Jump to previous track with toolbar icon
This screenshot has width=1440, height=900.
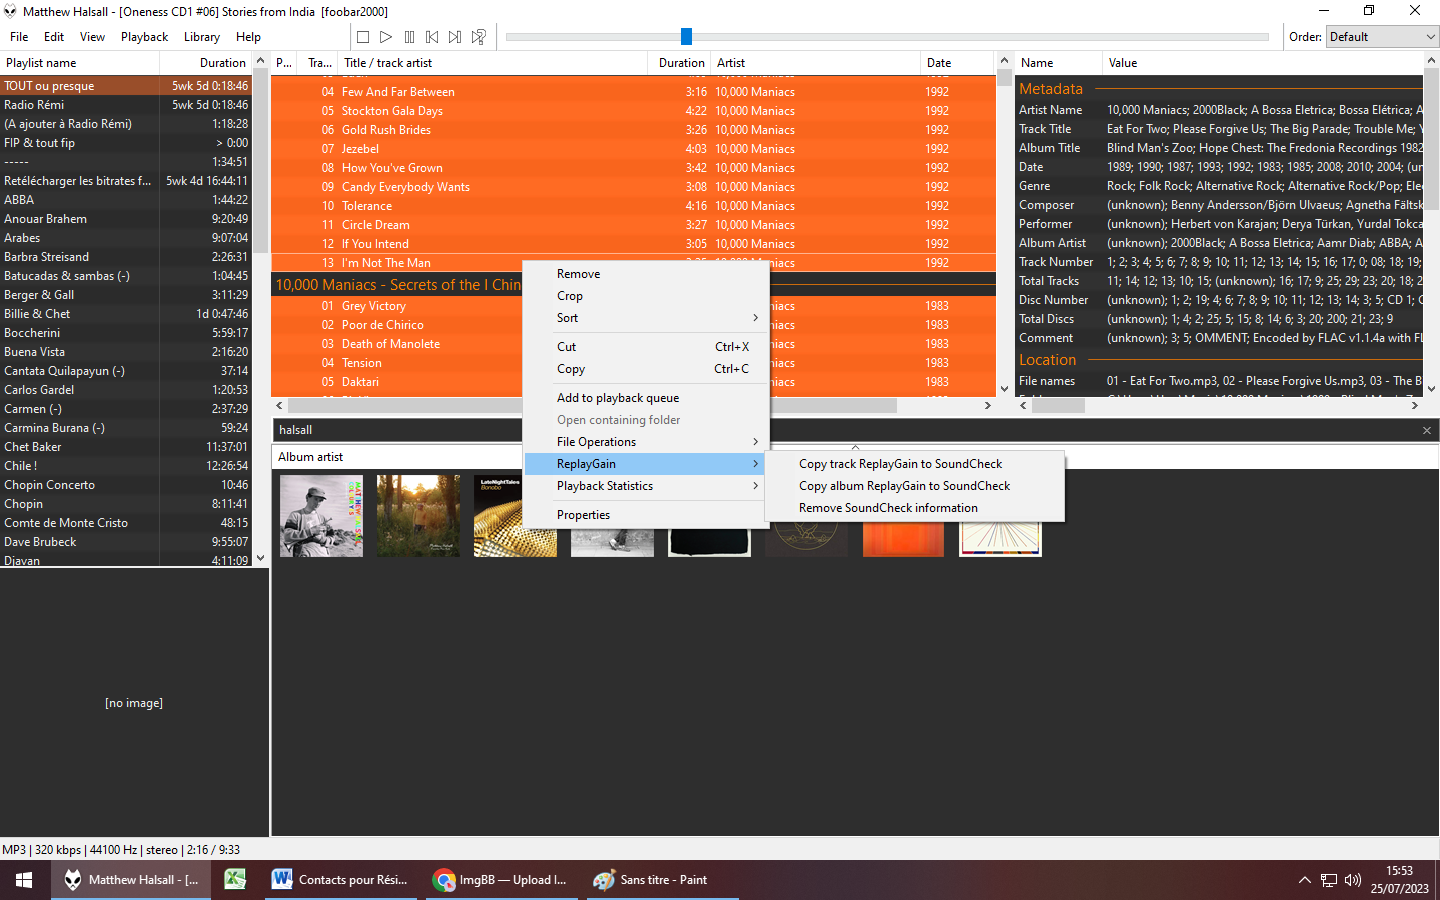432,37
